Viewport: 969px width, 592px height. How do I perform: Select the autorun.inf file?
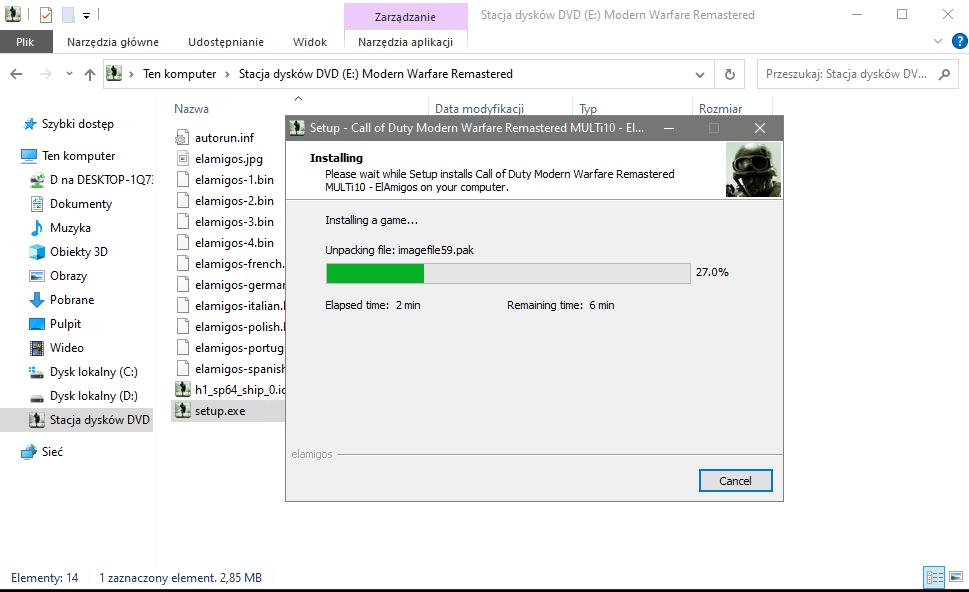[224, 137]
